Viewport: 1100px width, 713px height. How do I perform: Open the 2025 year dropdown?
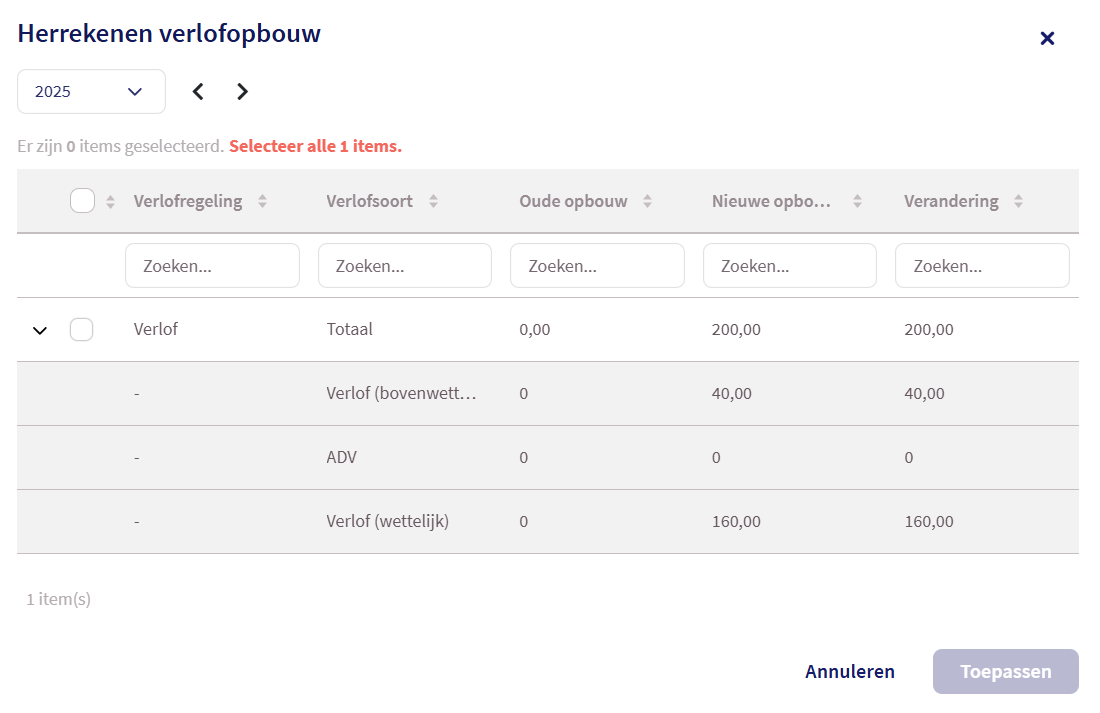[91, 92]
